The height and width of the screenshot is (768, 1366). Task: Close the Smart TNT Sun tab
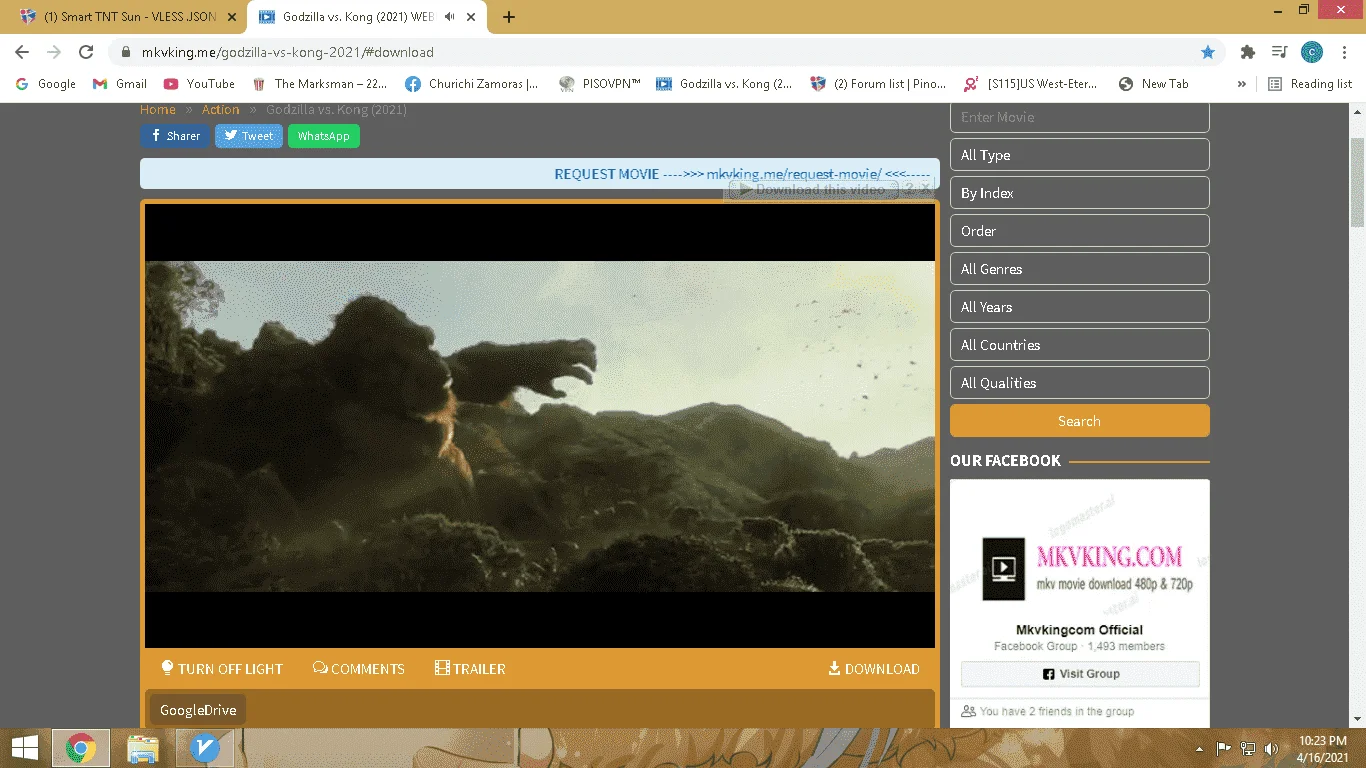[232, 17]
